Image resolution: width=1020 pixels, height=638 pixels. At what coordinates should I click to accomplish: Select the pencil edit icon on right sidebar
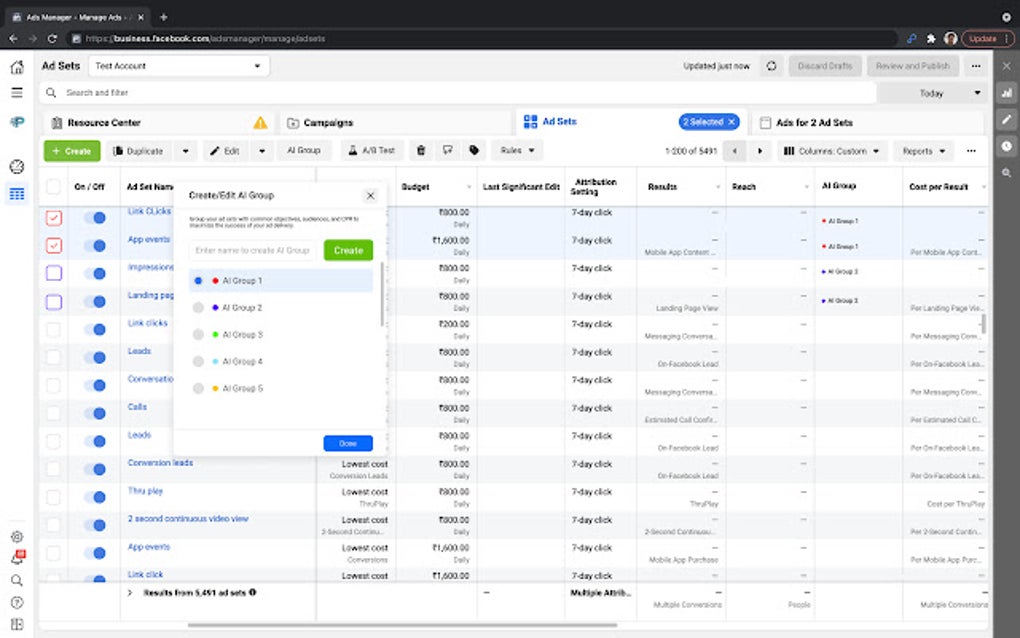click(1007, 120)
